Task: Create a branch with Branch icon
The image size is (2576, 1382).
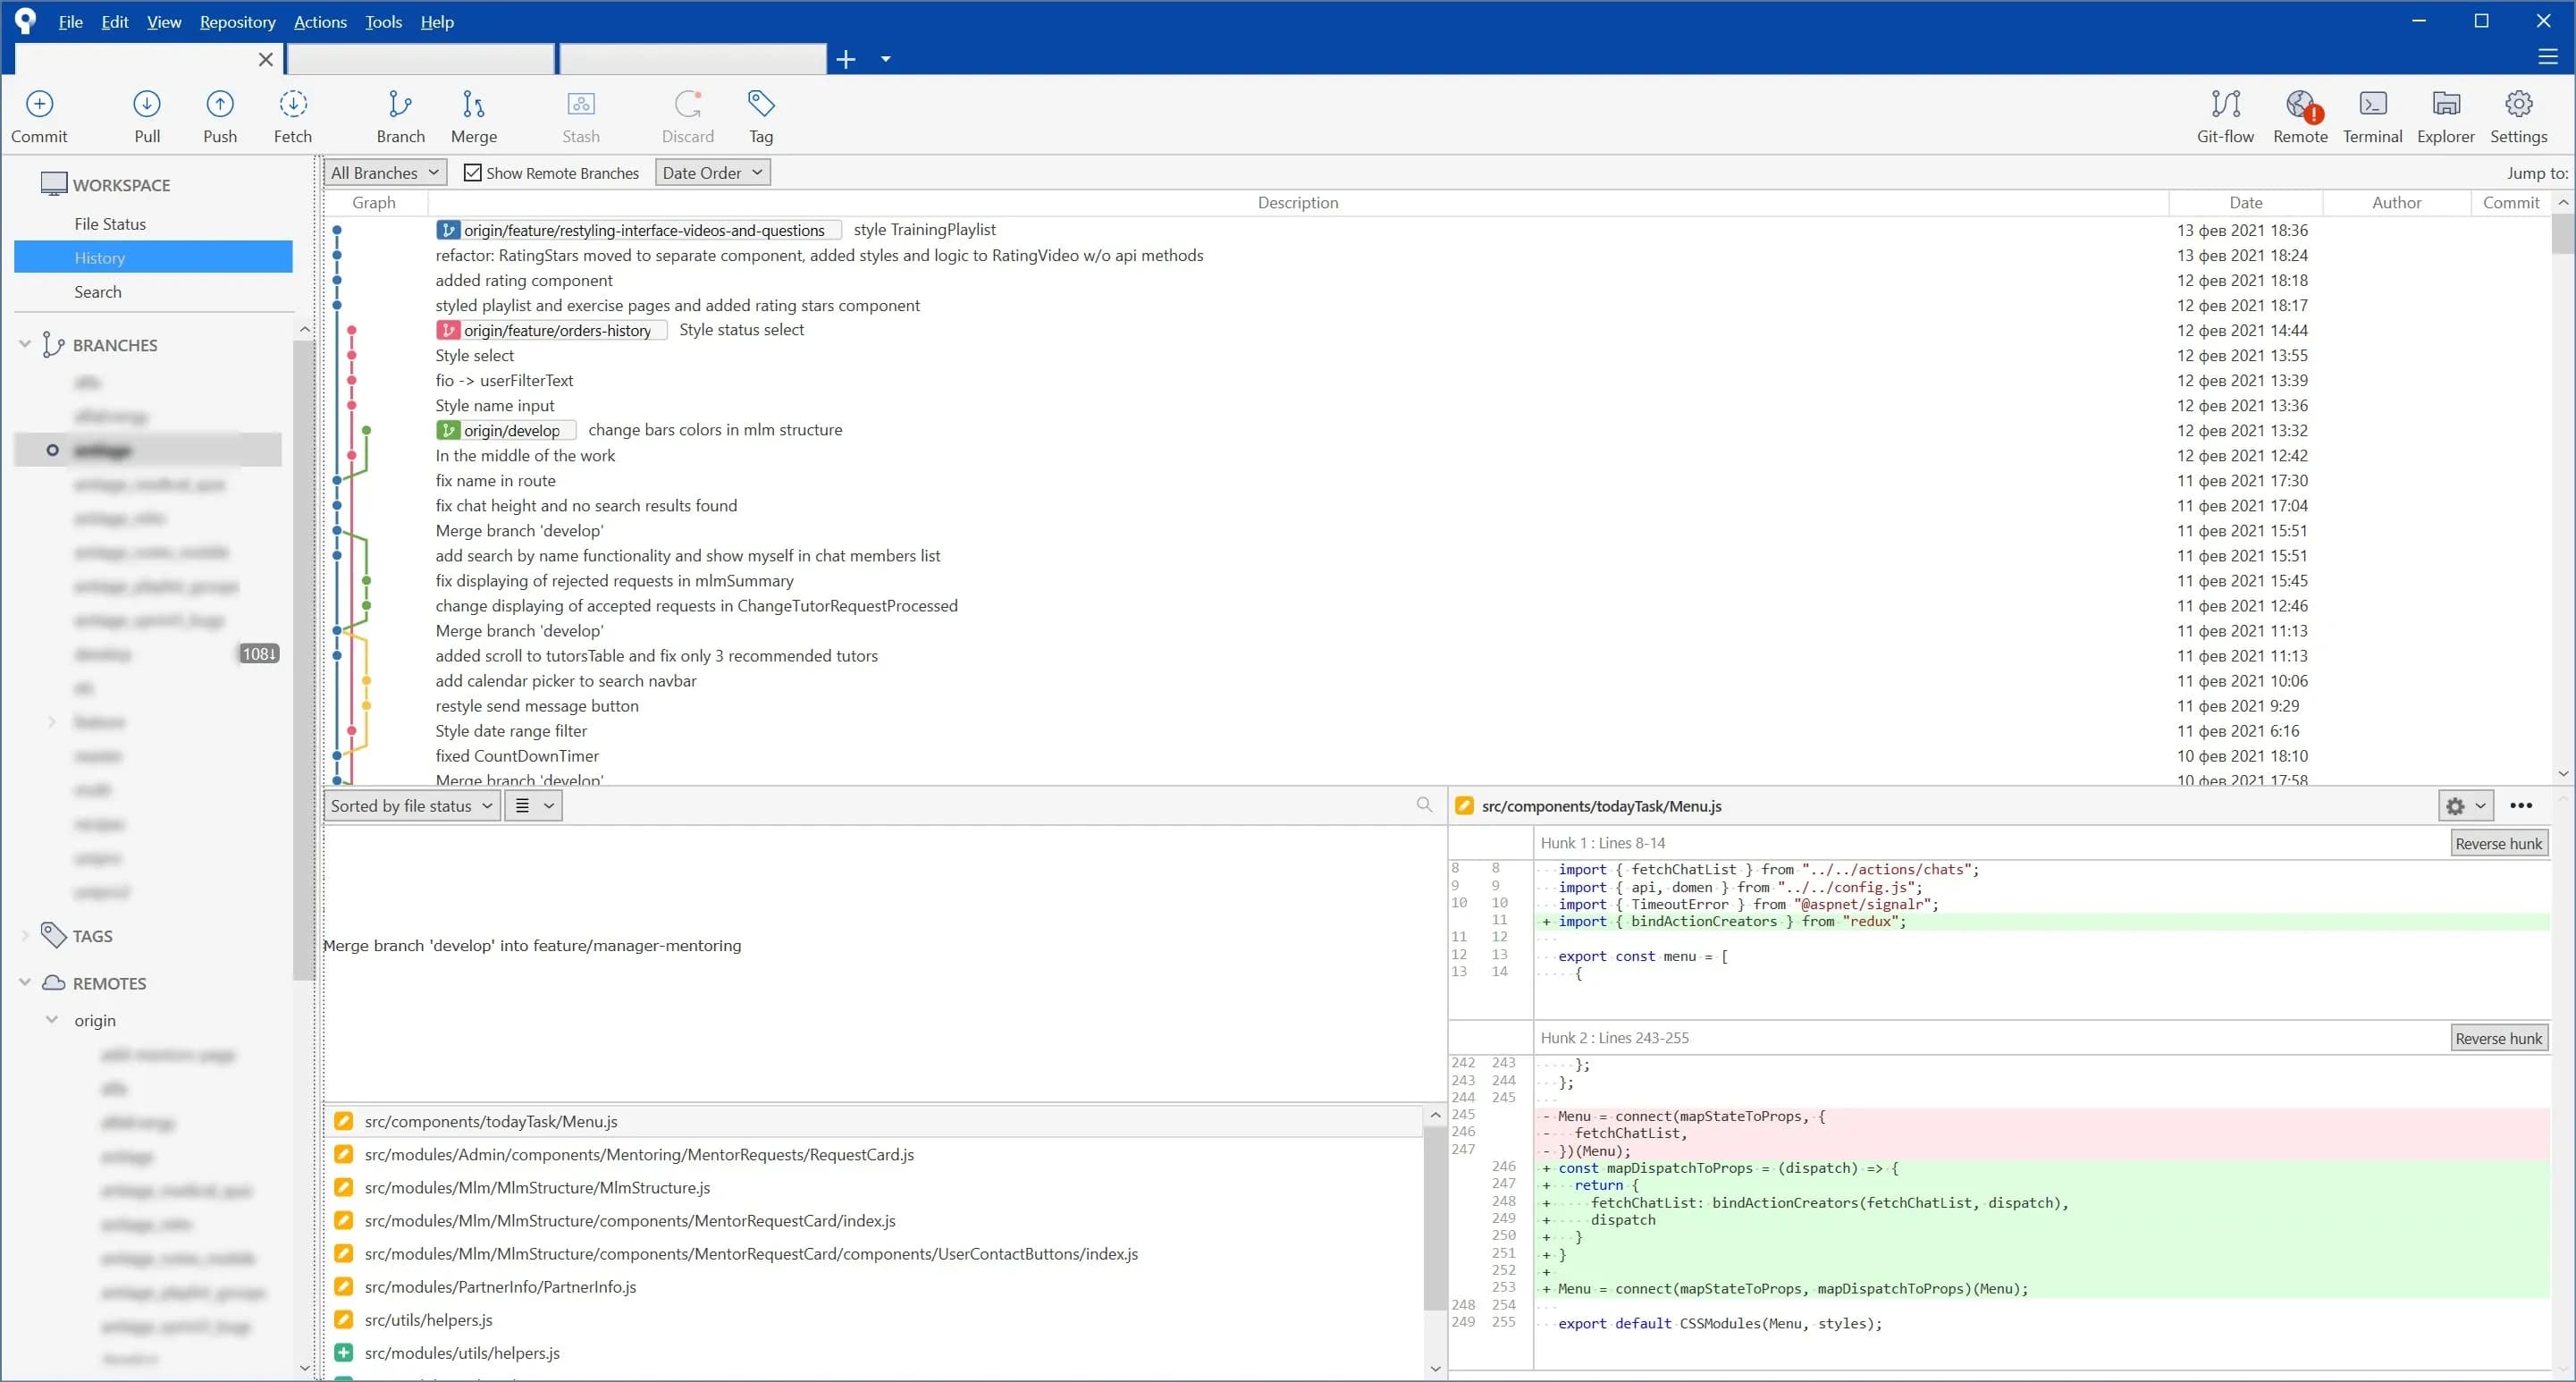Action: (400, 104)
